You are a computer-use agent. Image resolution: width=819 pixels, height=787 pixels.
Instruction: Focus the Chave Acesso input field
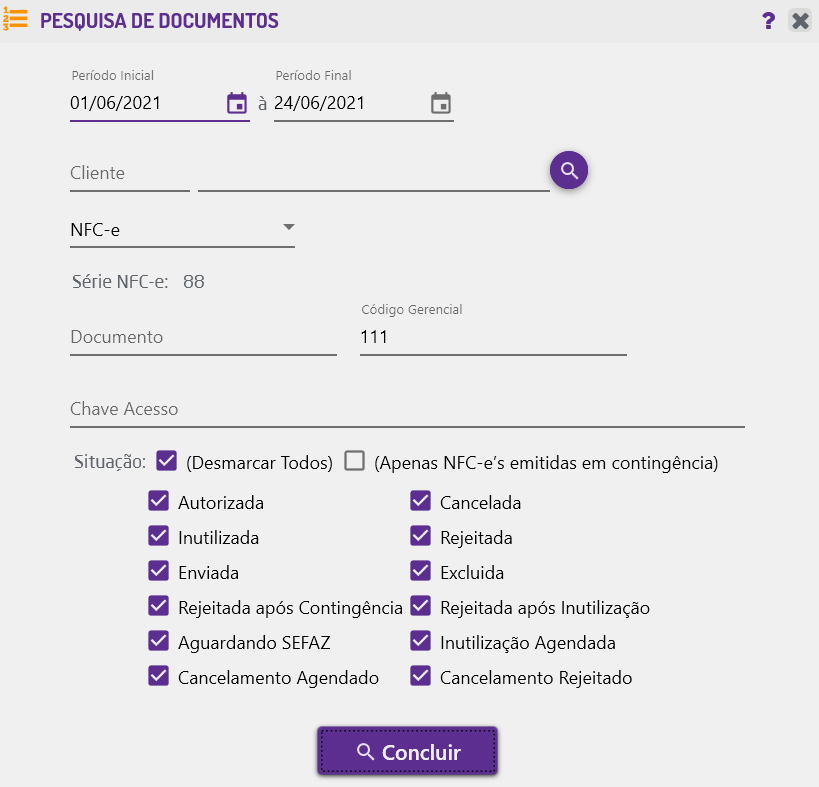pos(407,410)
